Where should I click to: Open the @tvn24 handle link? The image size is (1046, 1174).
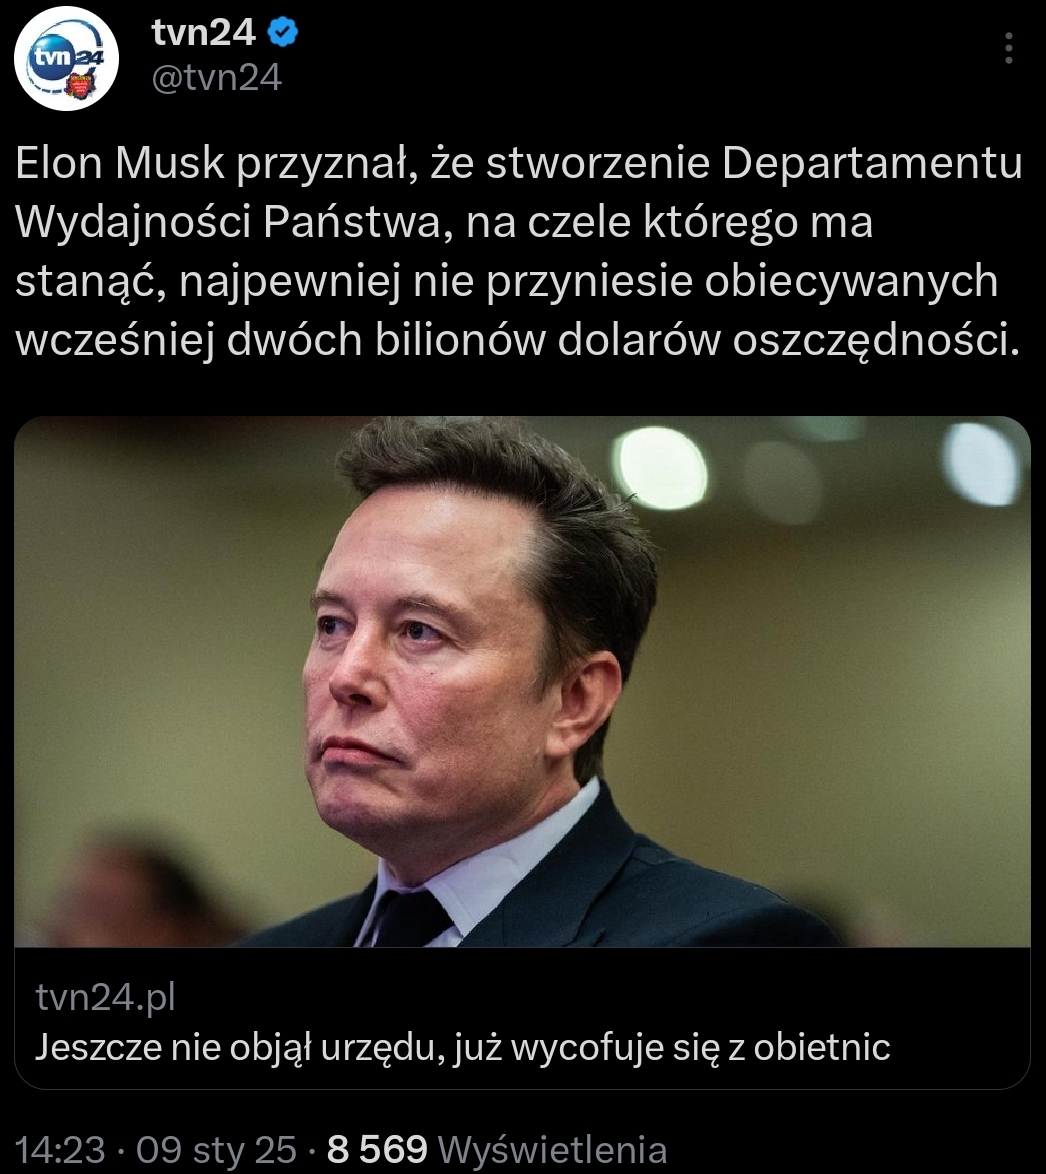pyautogui.click(x=216, y=77)
